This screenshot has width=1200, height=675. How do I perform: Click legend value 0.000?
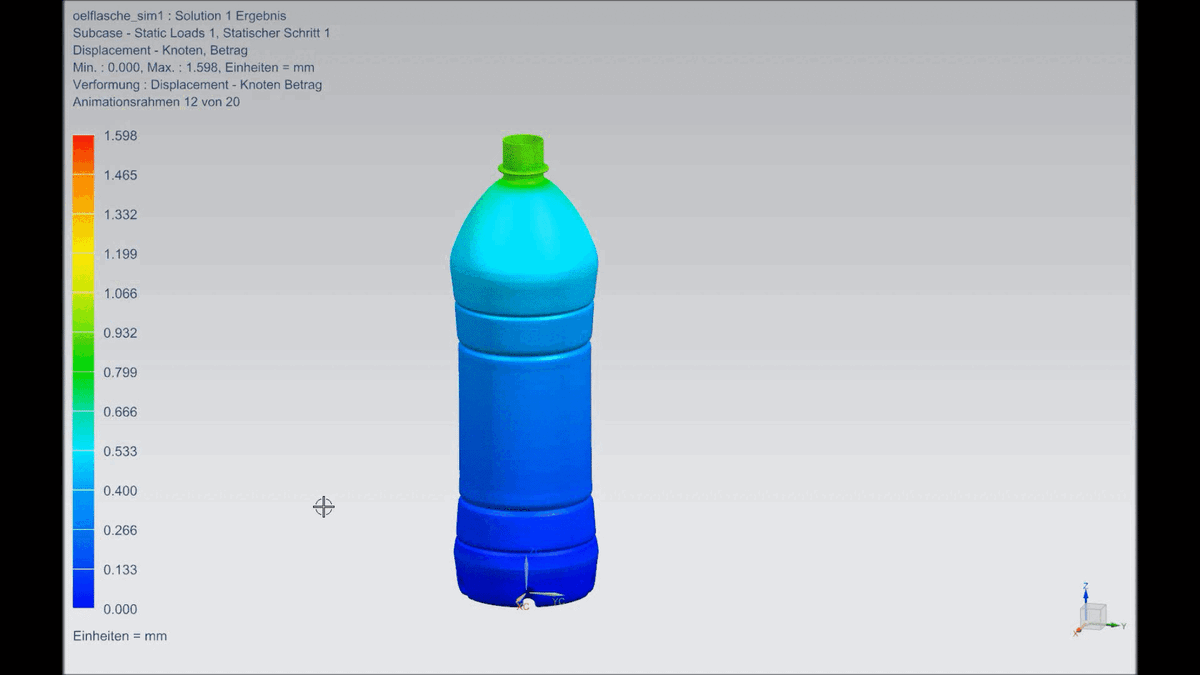(121, 609)
